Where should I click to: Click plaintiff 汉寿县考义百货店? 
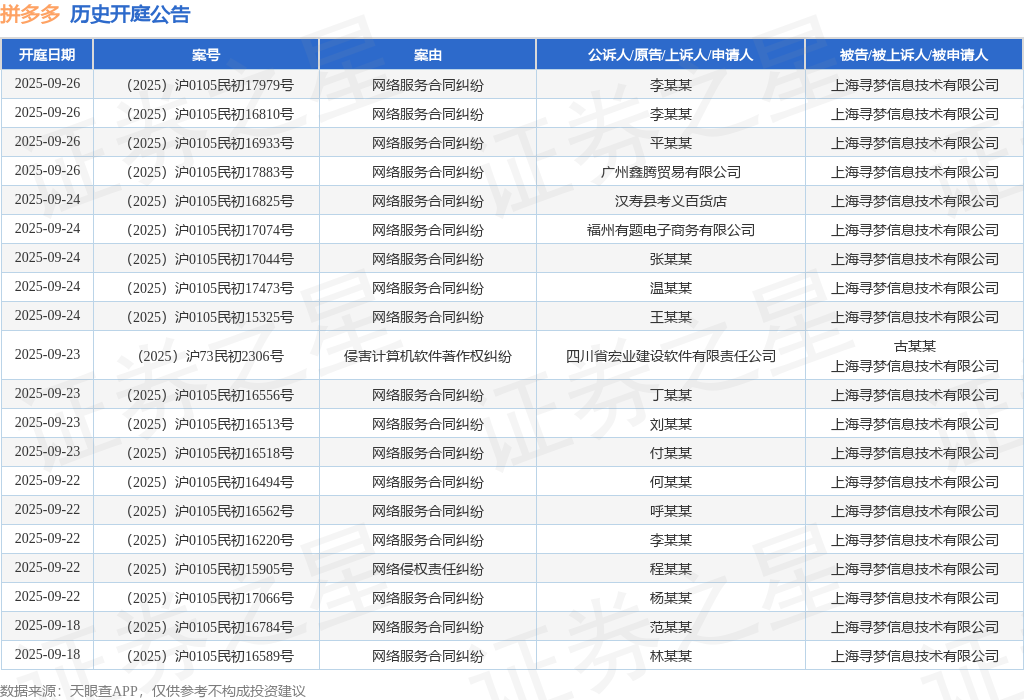(x=671, y=201)
